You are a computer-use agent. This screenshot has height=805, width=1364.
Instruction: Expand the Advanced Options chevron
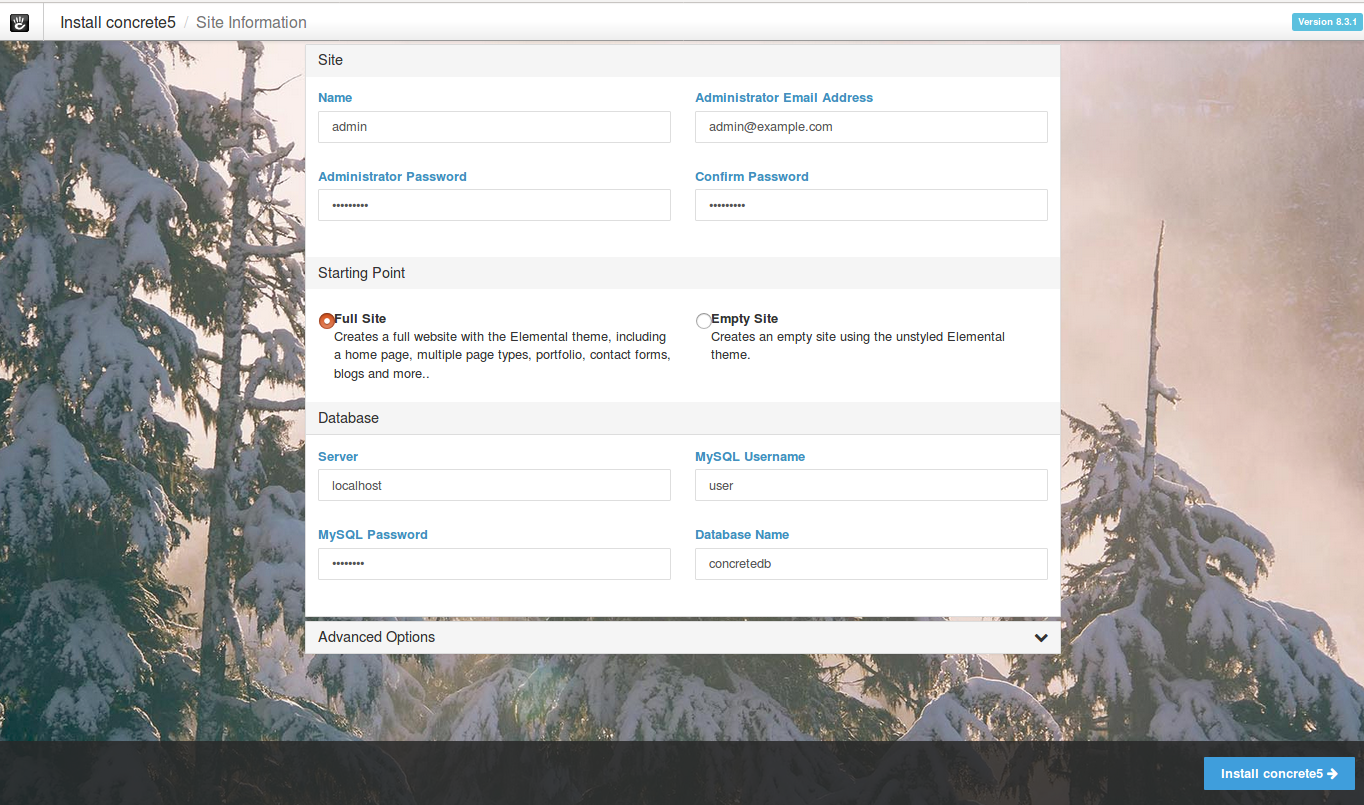pyautogui.click(x=1041, y=638)
